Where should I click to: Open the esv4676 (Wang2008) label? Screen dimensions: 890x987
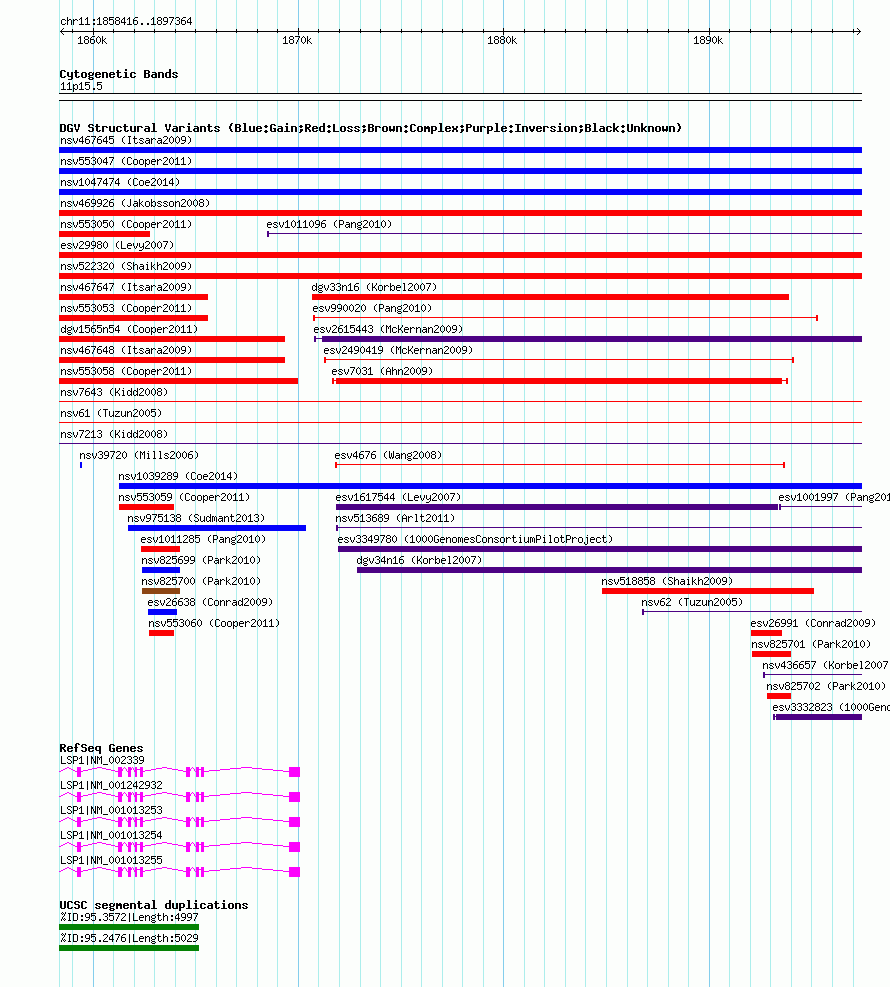[388, 455]
